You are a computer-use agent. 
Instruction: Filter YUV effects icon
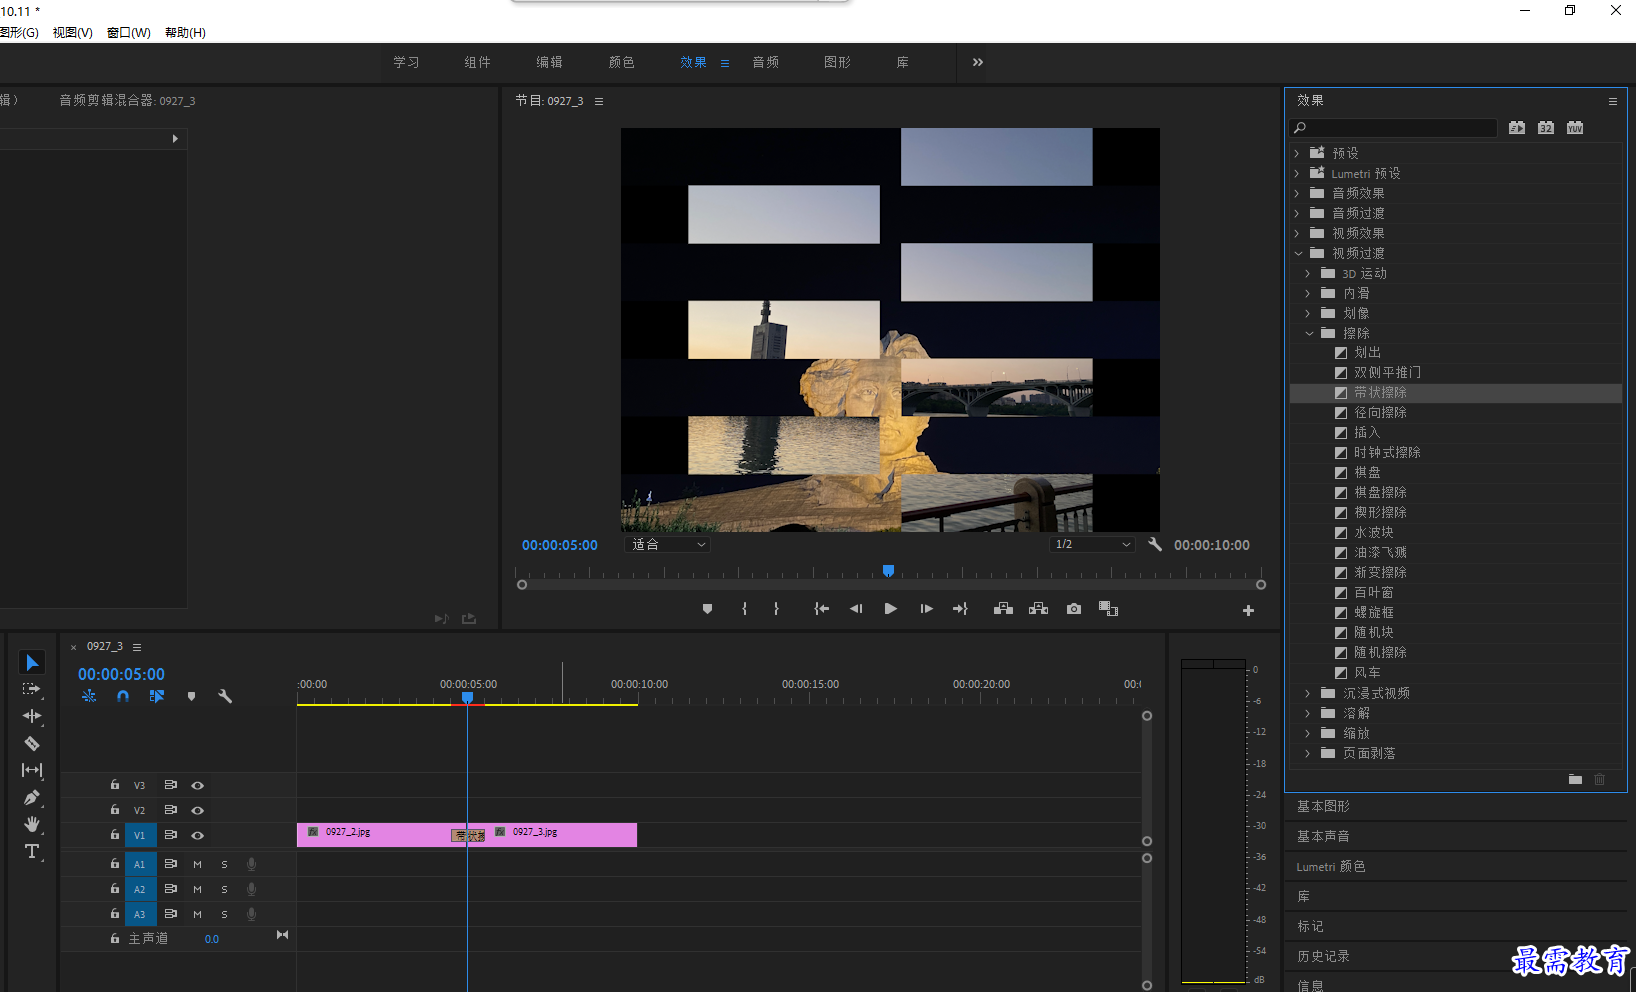[x=1575, y=128]
